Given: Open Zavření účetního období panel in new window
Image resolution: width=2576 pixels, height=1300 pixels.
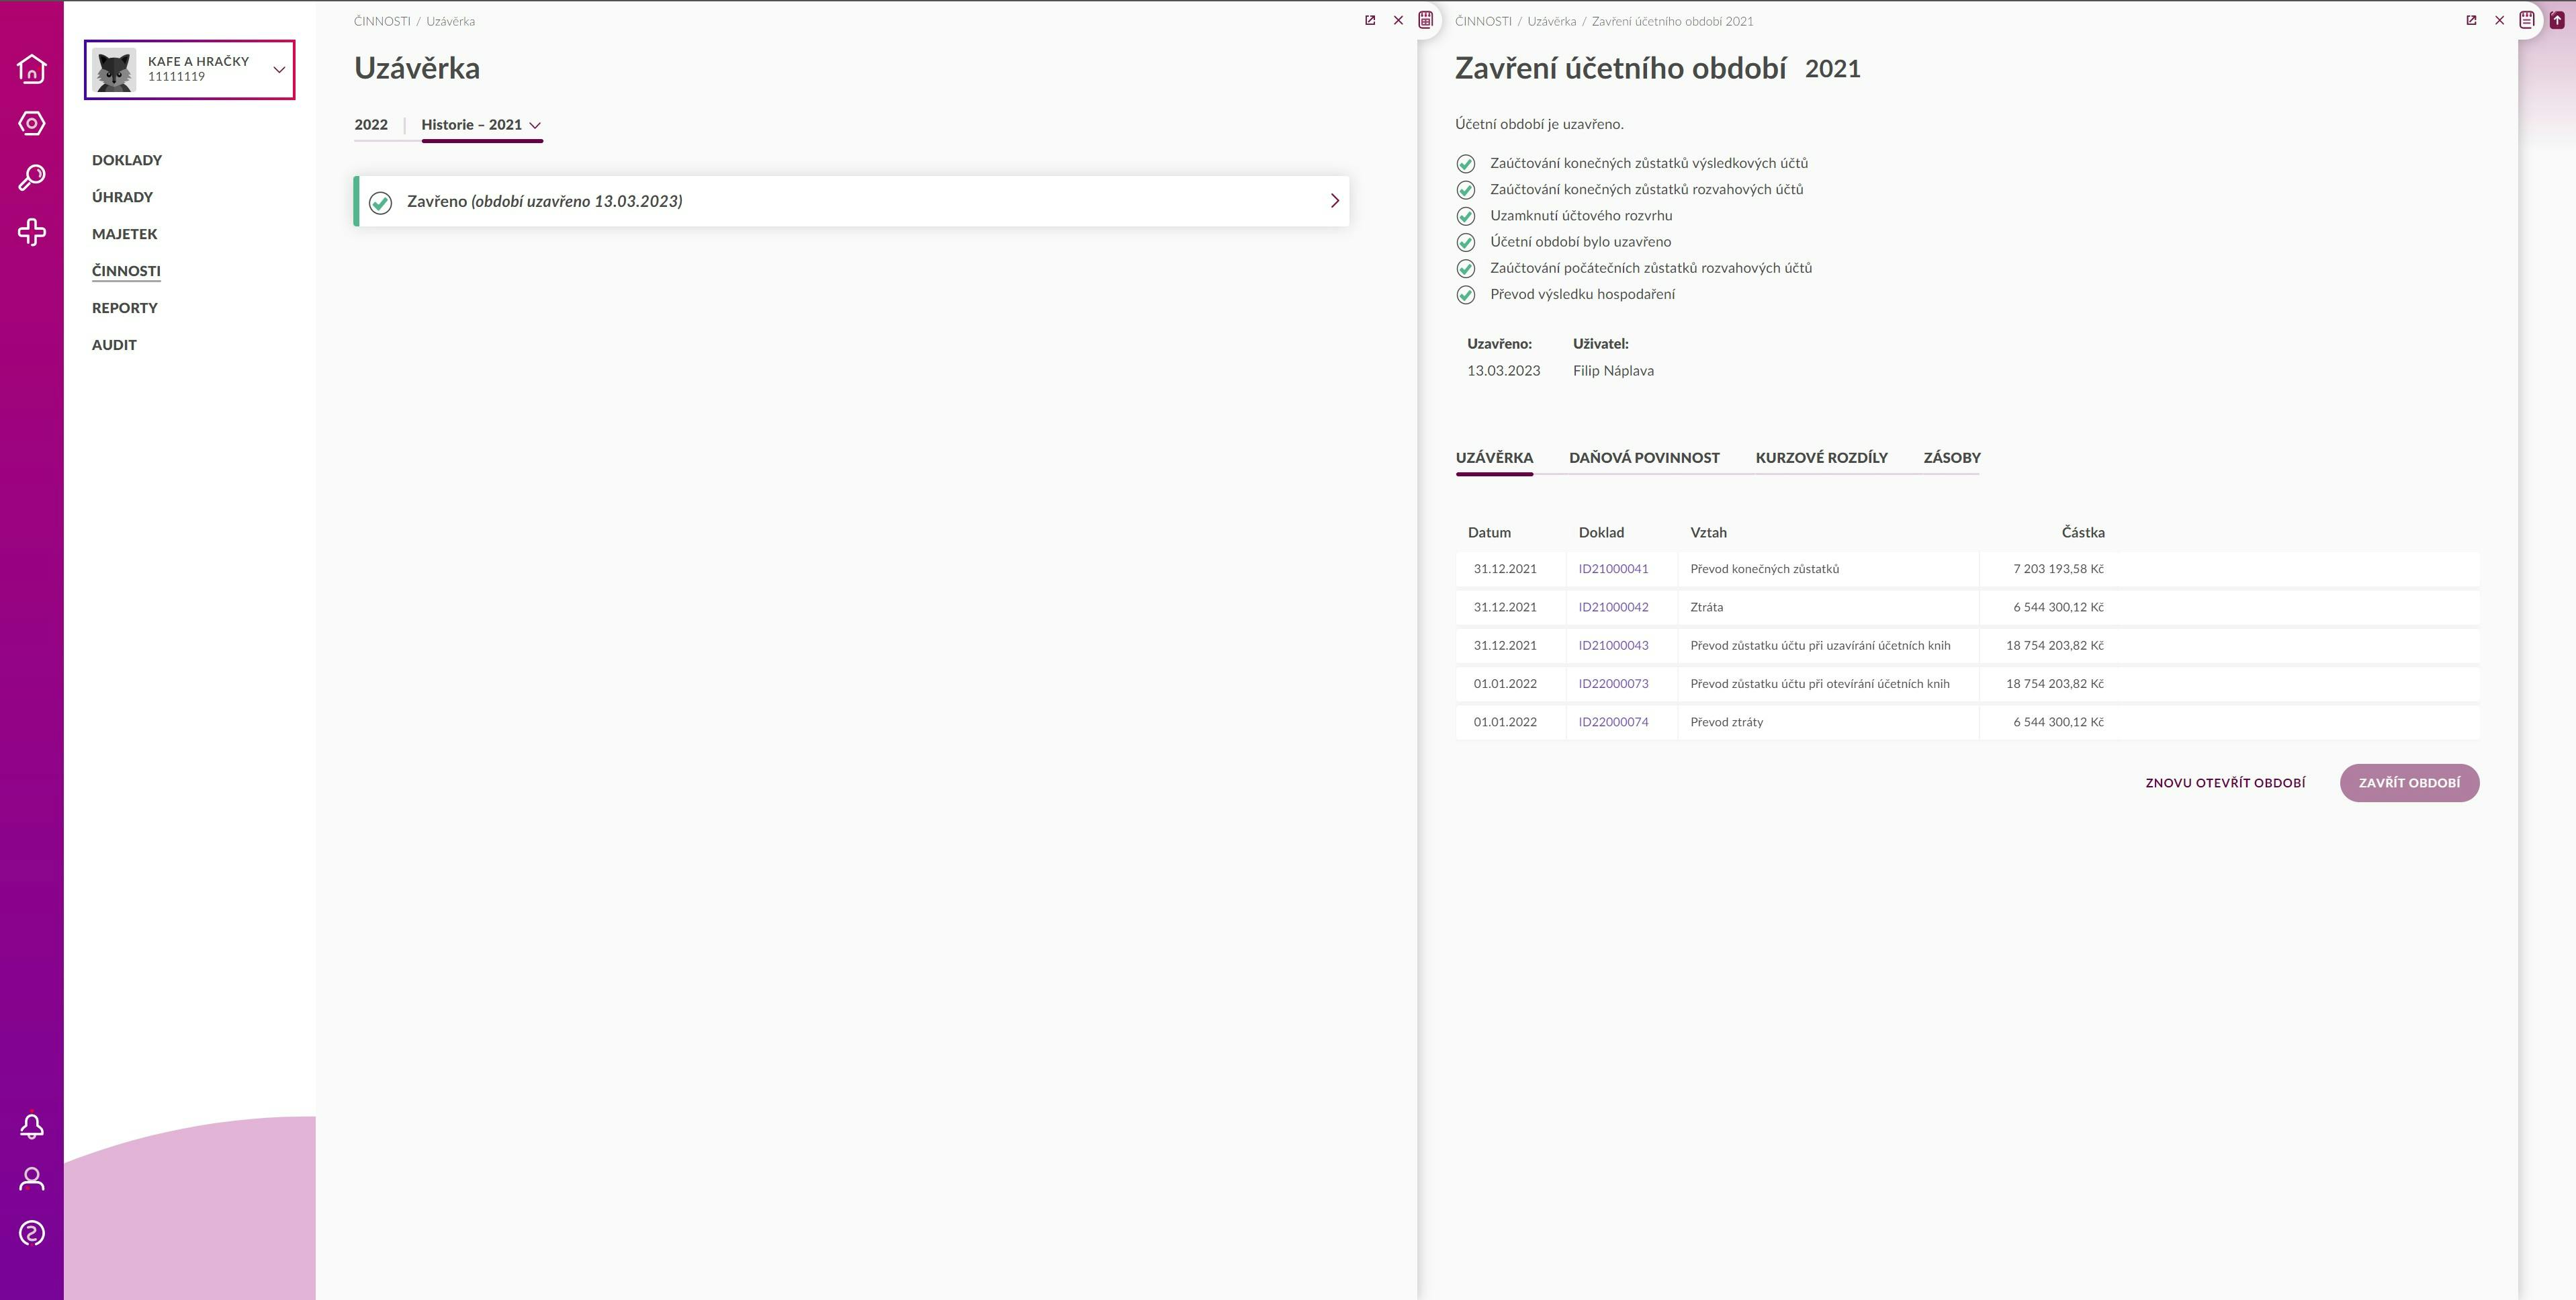Looking at the screenshot, I should click(x=2471, y=20).
